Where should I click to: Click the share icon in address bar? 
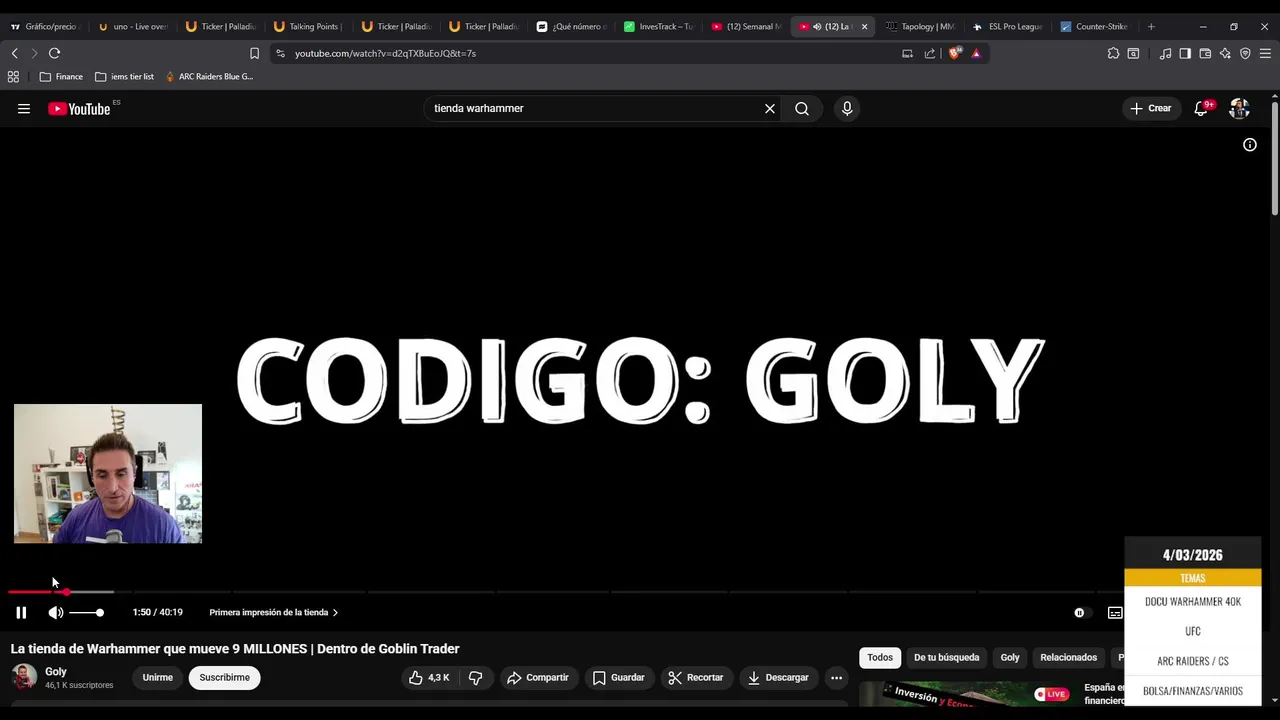tap(930, 54)
